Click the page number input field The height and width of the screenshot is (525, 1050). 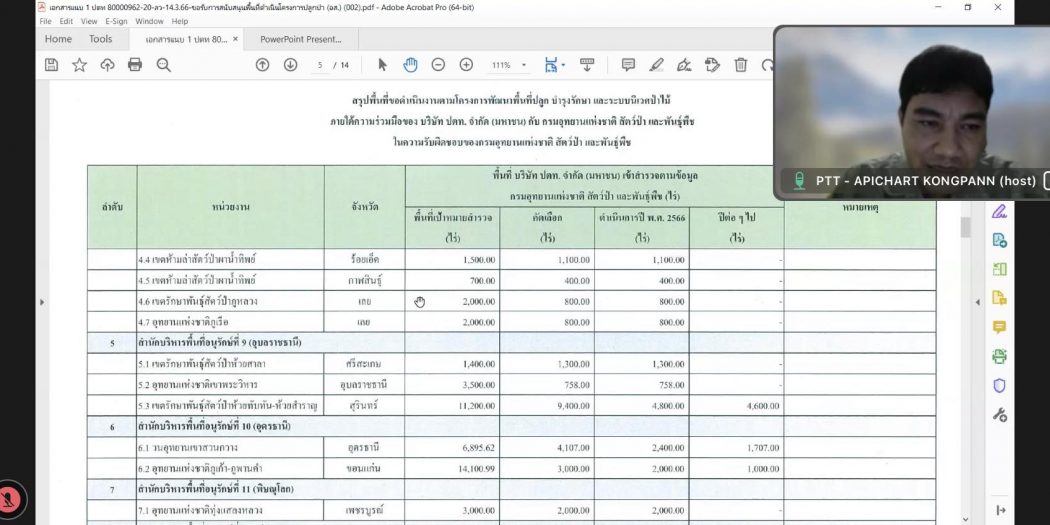(x=320, y=65)
